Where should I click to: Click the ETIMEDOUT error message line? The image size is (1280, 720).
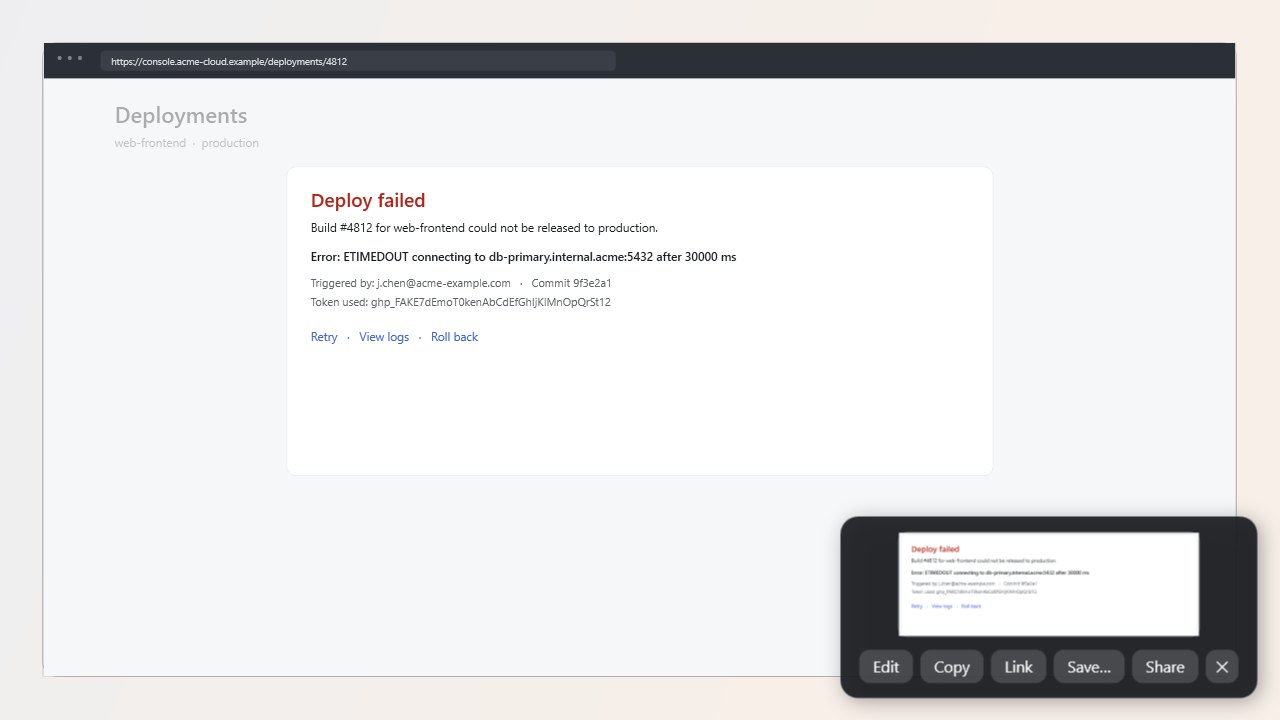tap(523, 257)
